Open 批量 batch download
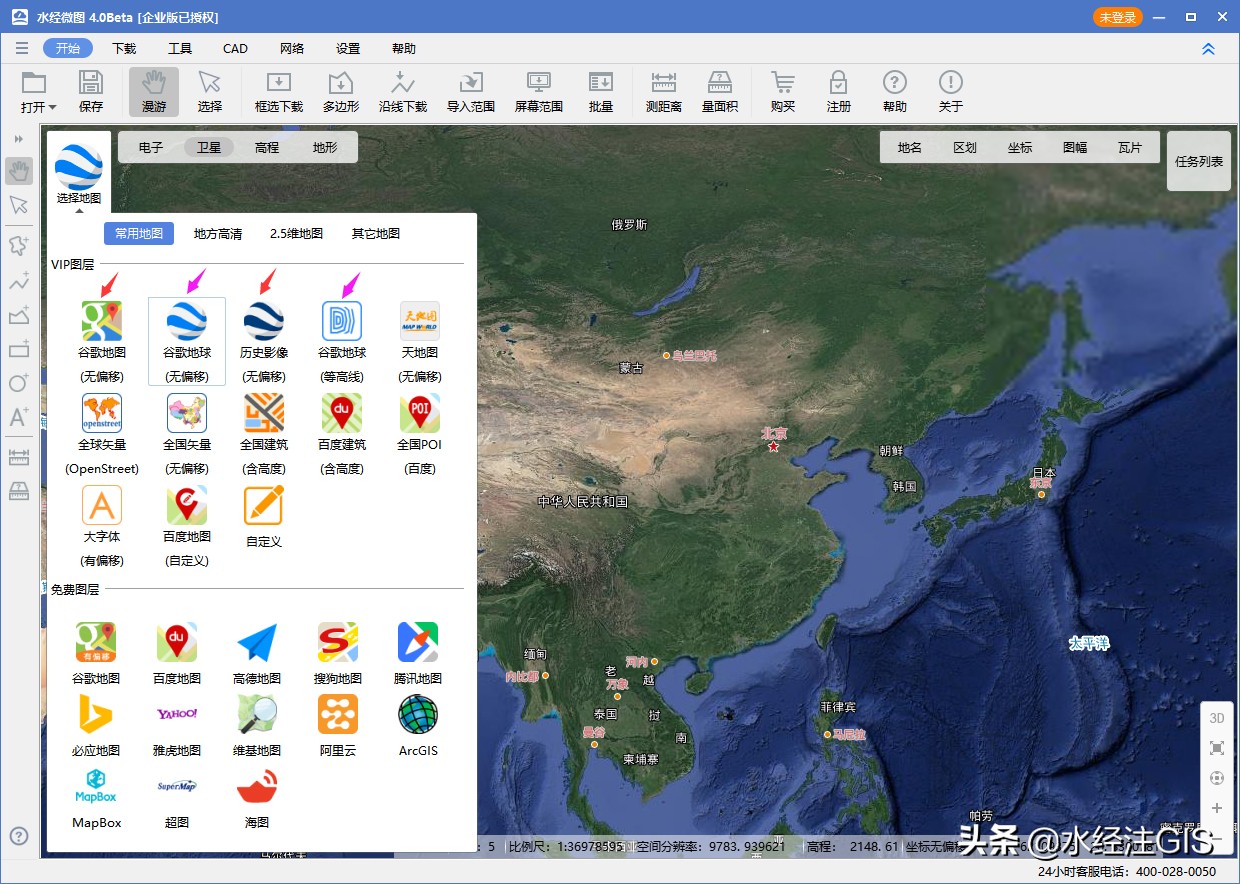The width and height of the screenshot is (1240, 884). click(601, 92)
